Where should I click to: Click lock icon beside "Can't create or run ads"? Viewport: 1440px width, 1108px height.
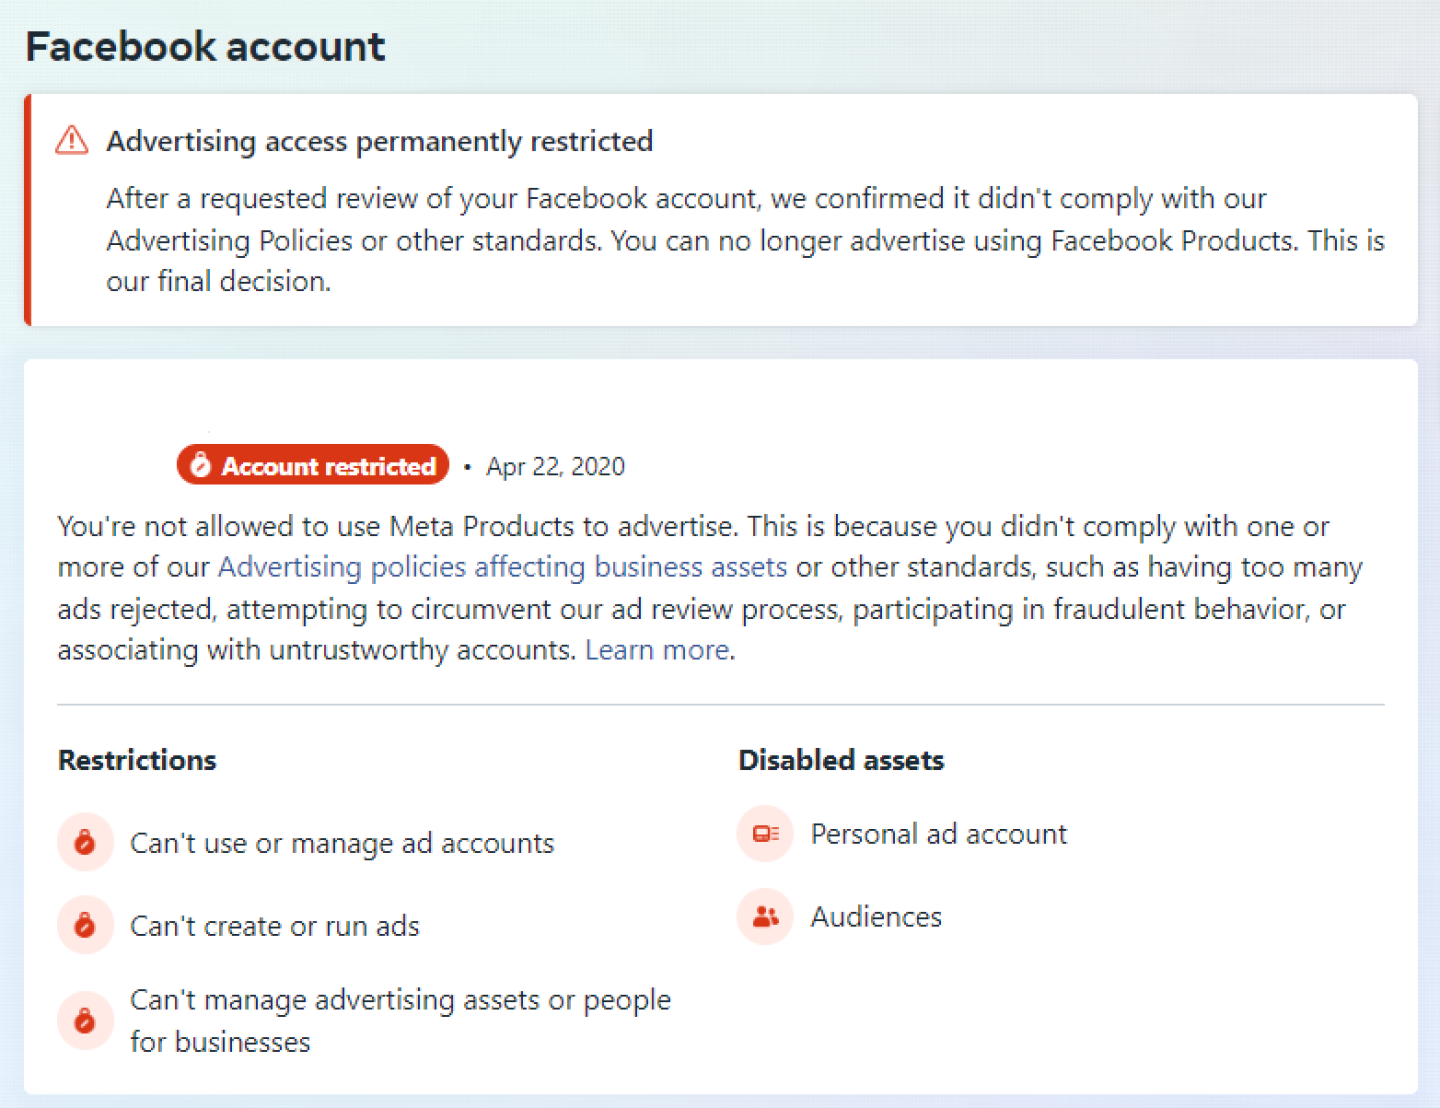[85, 925]
